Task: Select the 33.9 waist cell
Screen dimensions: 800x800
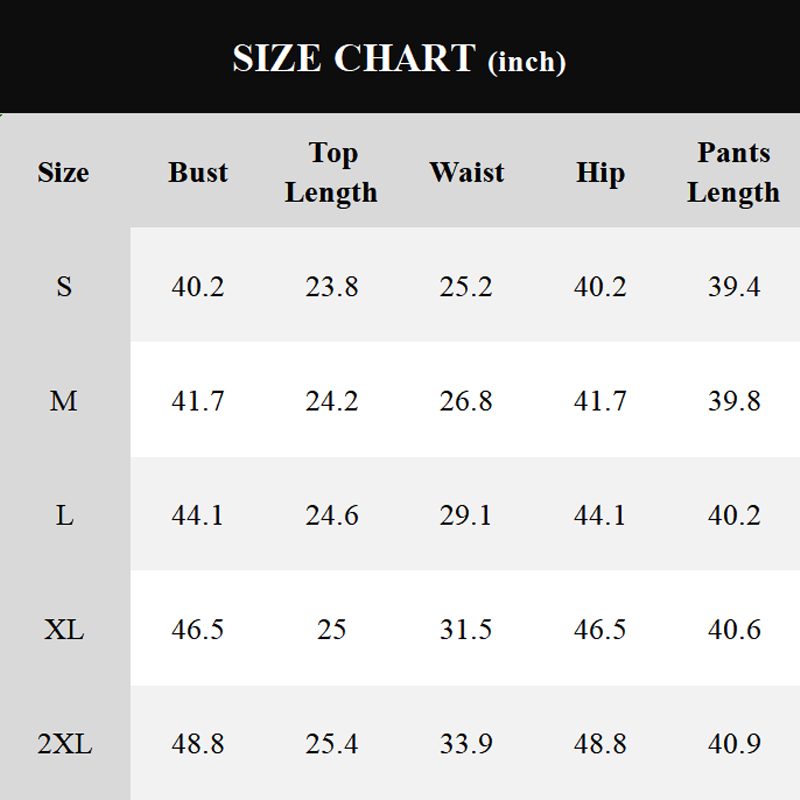Action: click(x=466, y=744)
